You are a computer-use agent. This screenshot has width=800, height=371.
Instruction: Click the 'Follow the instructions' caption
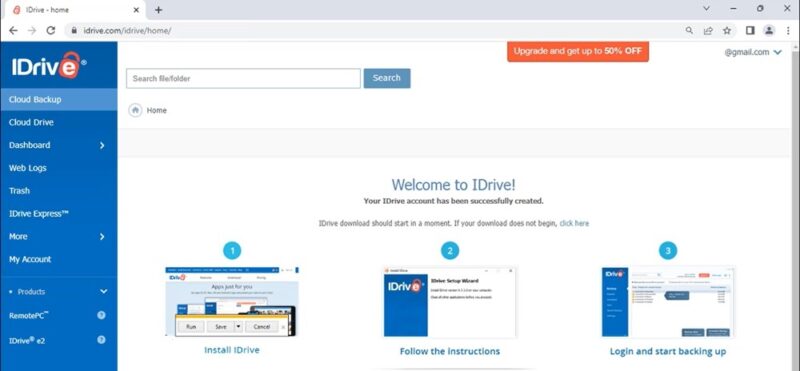coord(450,351)
